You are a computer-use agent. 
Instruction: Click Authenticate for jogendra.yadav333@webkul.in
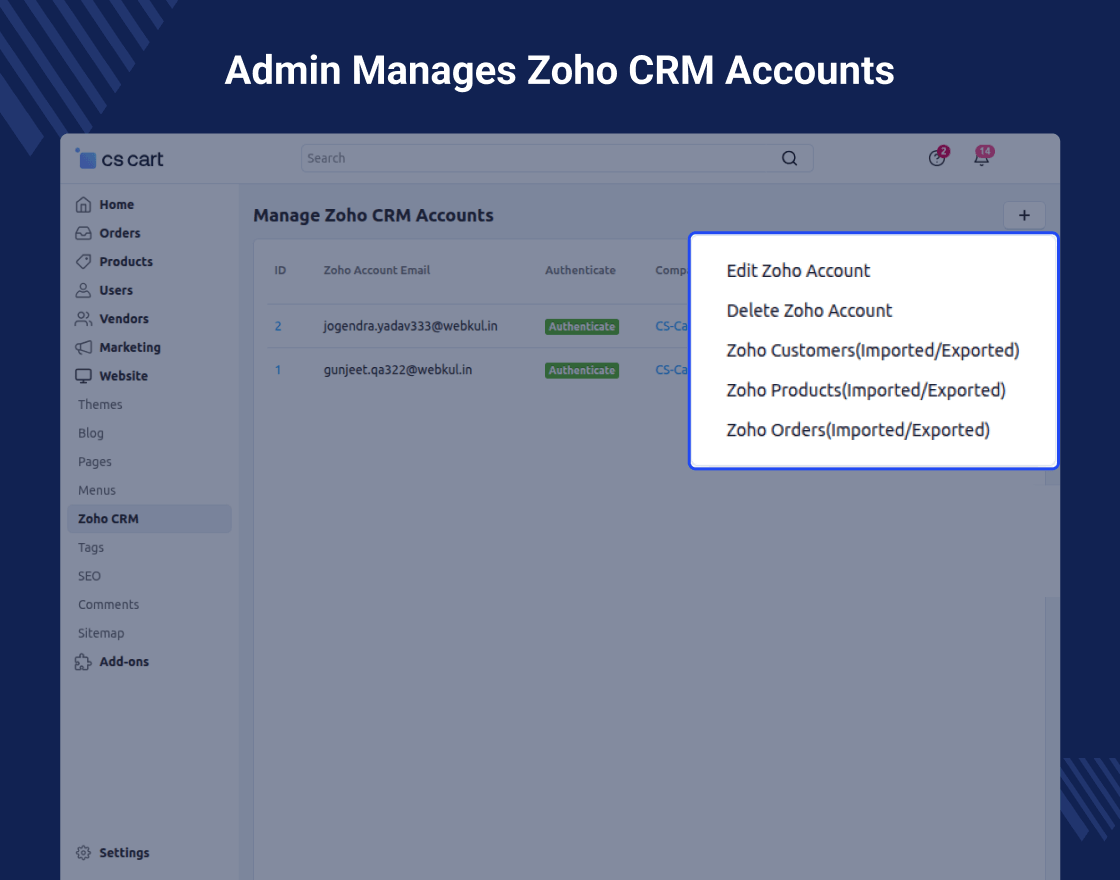pyautogui.click(x=581, y=327)
